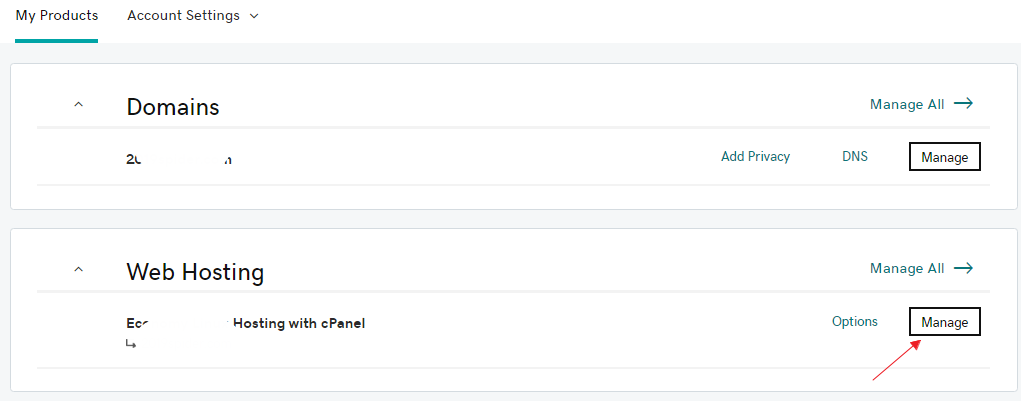Click the arrow icon beside Web Hosting Manage All
The height and width of the screenshot is (401, 1021).
click(x=964, y=268)
